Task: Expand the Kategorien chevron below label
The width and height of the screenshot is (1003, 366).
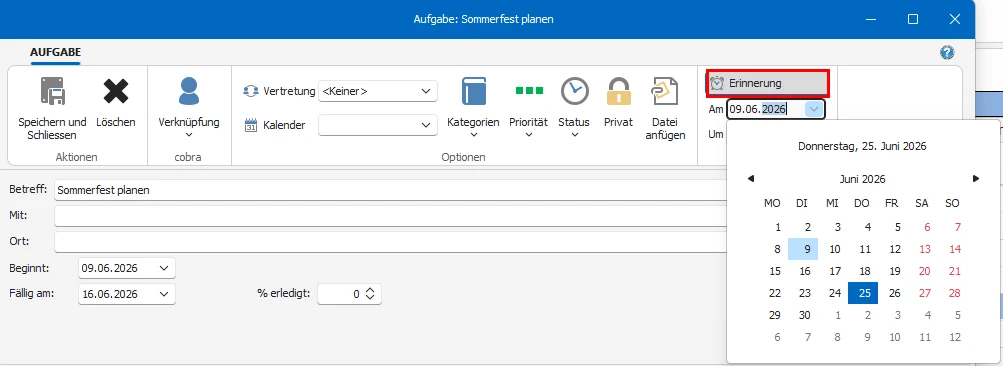Action: click(473, 134)
